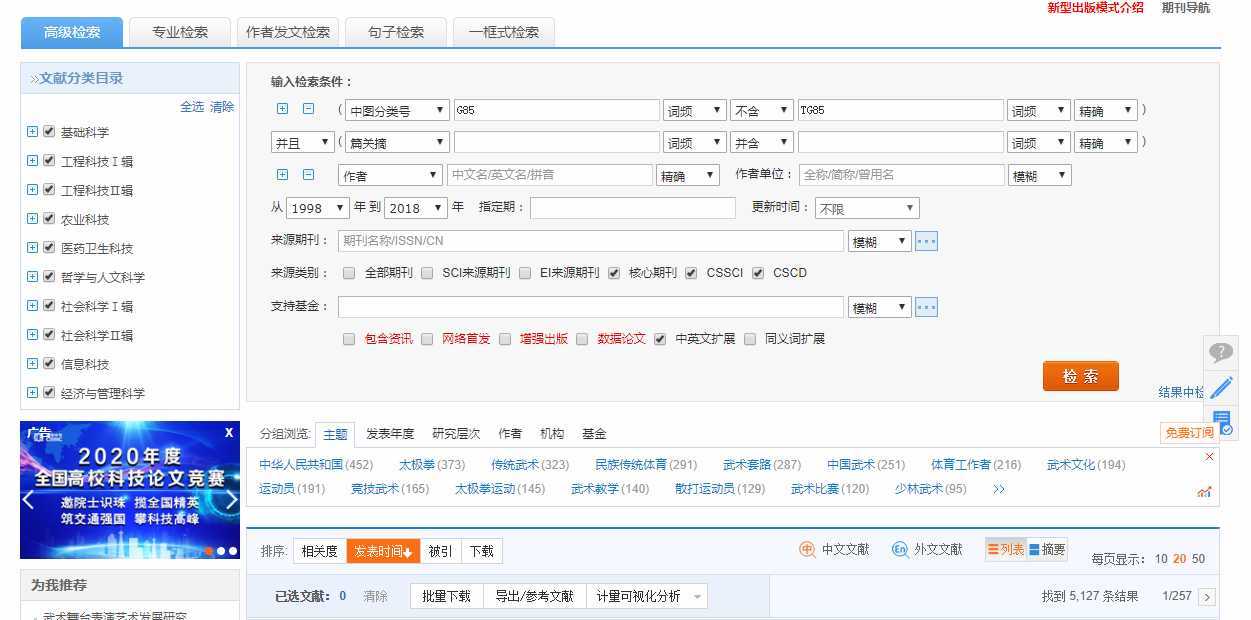Go to next results page arrow

click(x=1207, y=597)
